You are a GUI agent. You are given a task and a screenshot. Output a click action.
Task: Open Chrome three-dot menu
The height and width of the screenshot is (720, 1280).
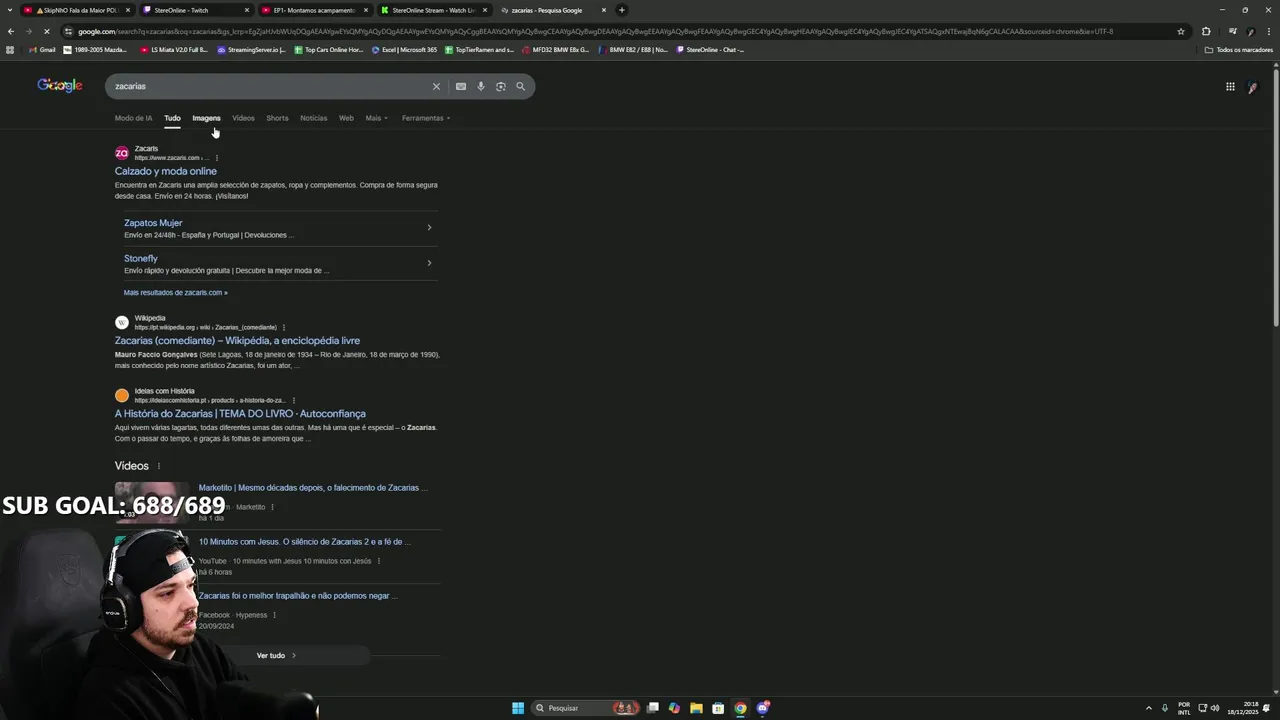[1268, 31]
